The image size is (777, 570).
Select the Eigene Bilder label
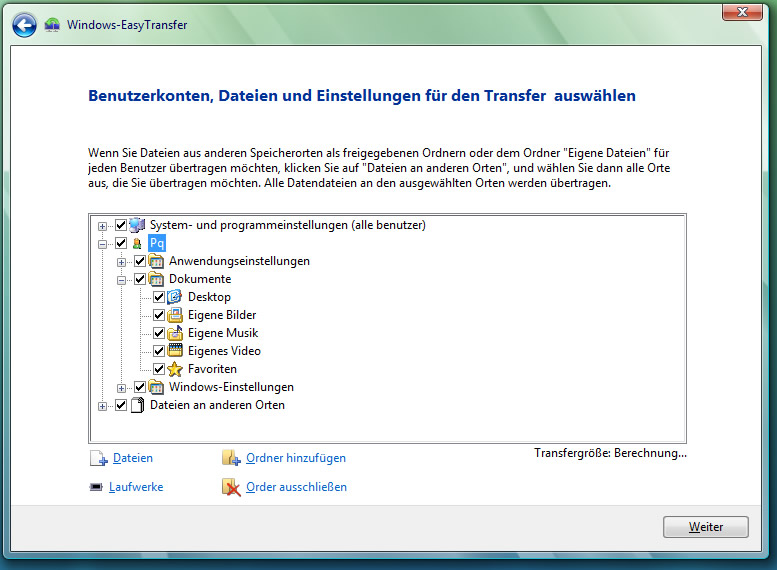[222, 315]
